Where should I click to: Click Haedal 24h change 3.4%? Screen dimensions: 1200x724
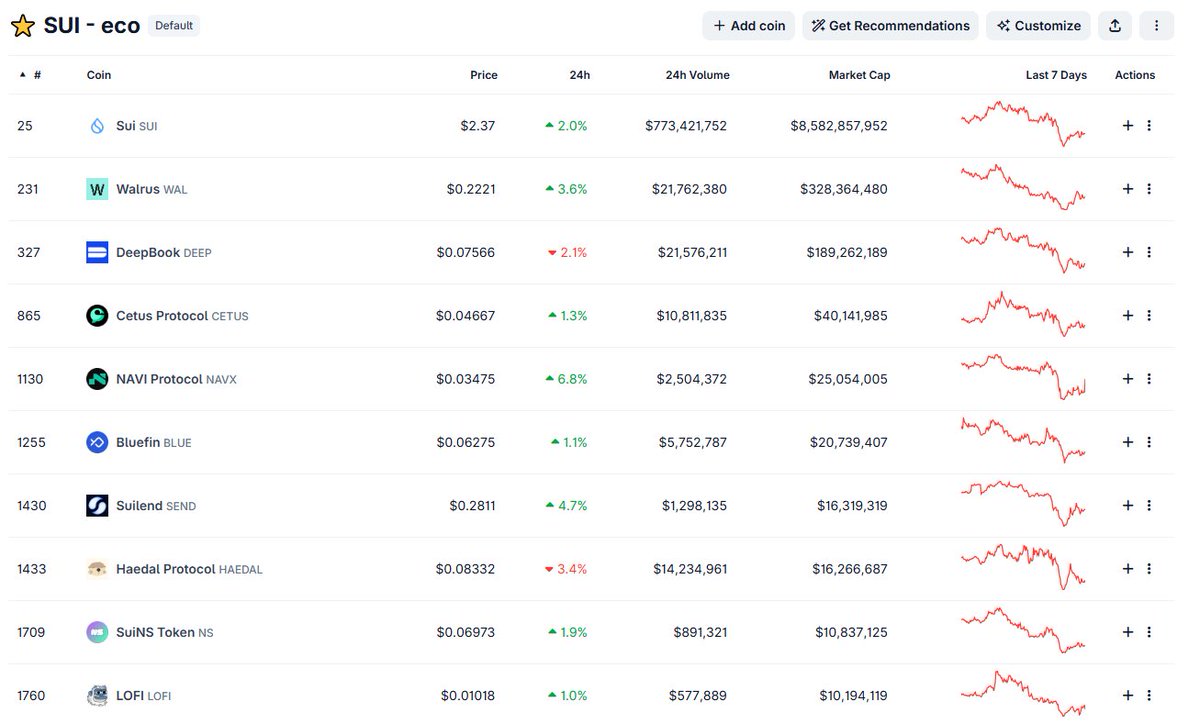coord(566,569)
